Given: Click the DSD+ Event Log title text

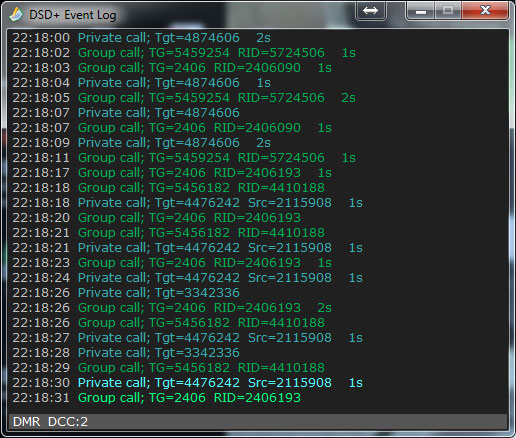Looking at the screenshot, I should point(73,15).
